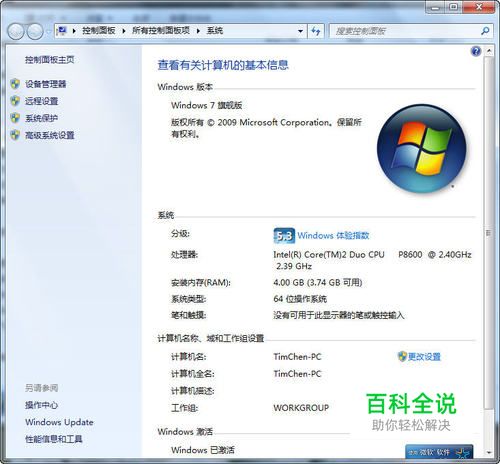Click the genuine Microsoft software badge
This screenshot has height=464, width=500.
(439, 452)
